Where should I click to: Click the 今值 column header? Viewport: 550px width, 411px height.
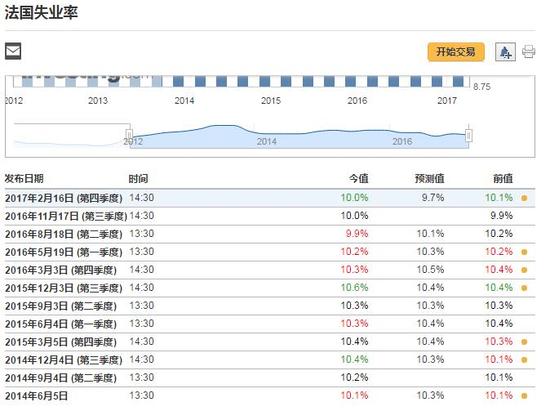click(358, 178)
